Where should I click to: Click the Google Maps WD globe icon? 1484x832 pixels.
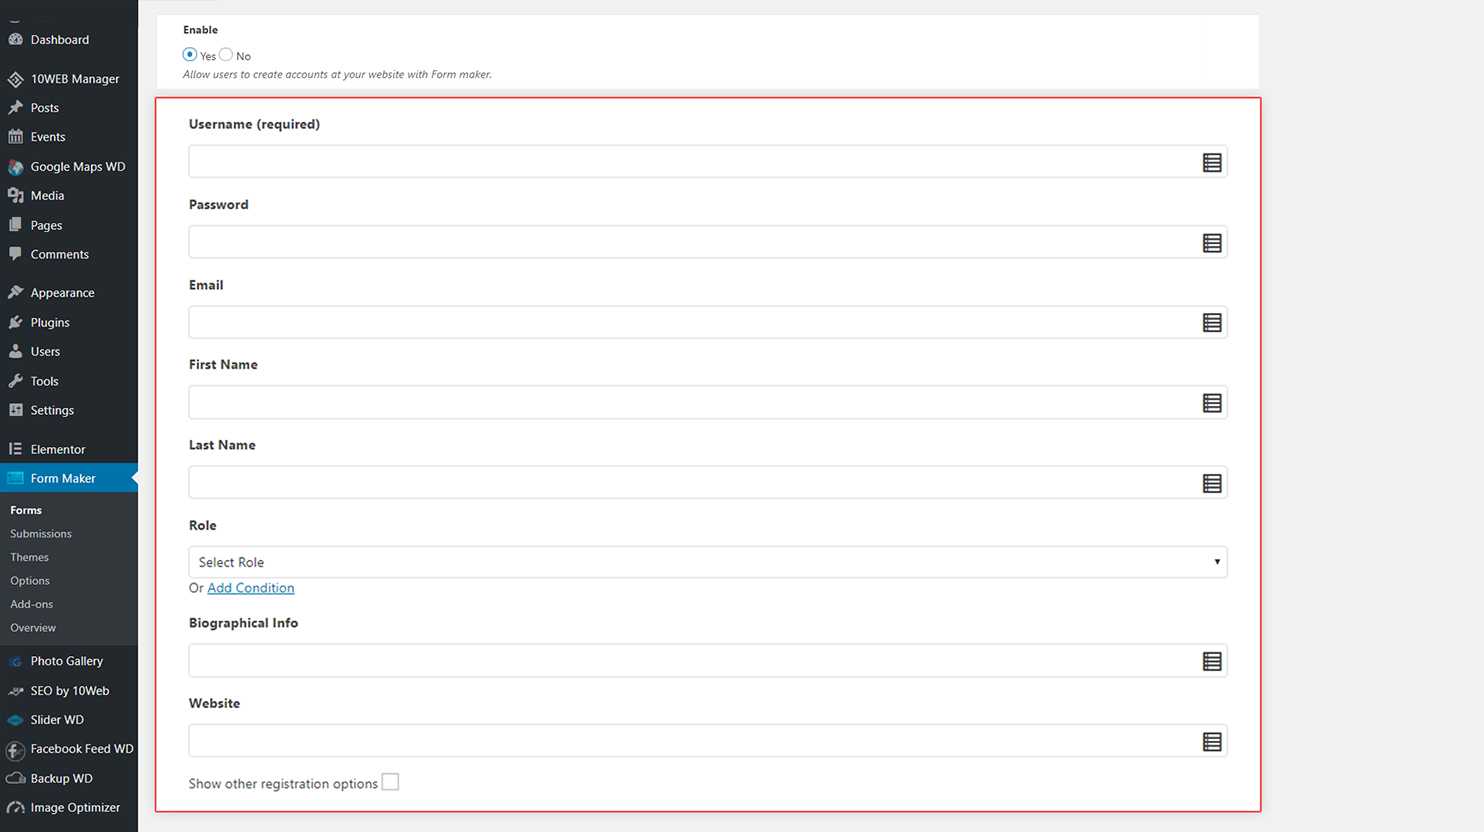[x=15, y=167]
